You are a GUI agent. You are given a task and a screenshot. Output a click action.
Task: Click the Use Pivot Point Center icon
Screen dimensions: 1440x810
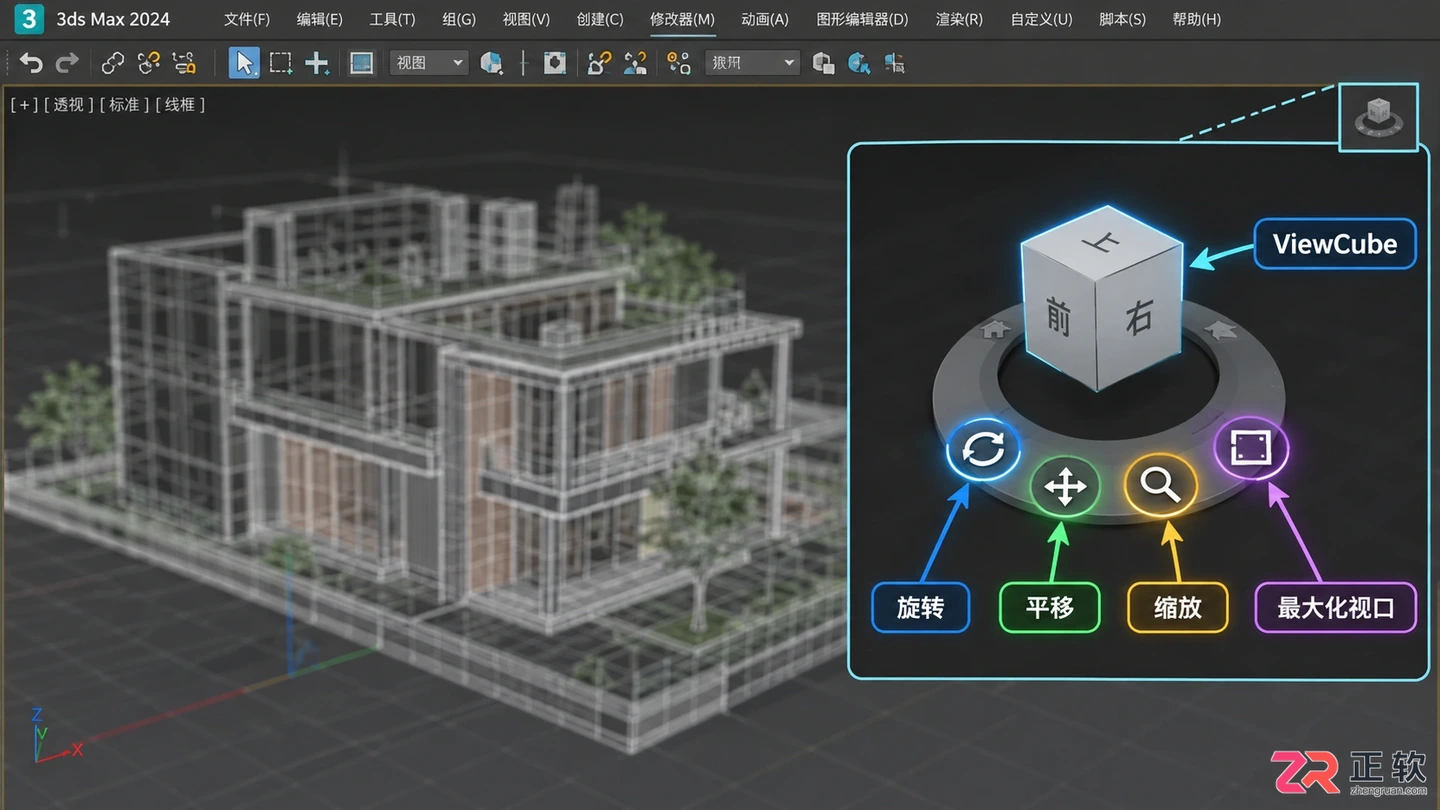click(491, 64)
